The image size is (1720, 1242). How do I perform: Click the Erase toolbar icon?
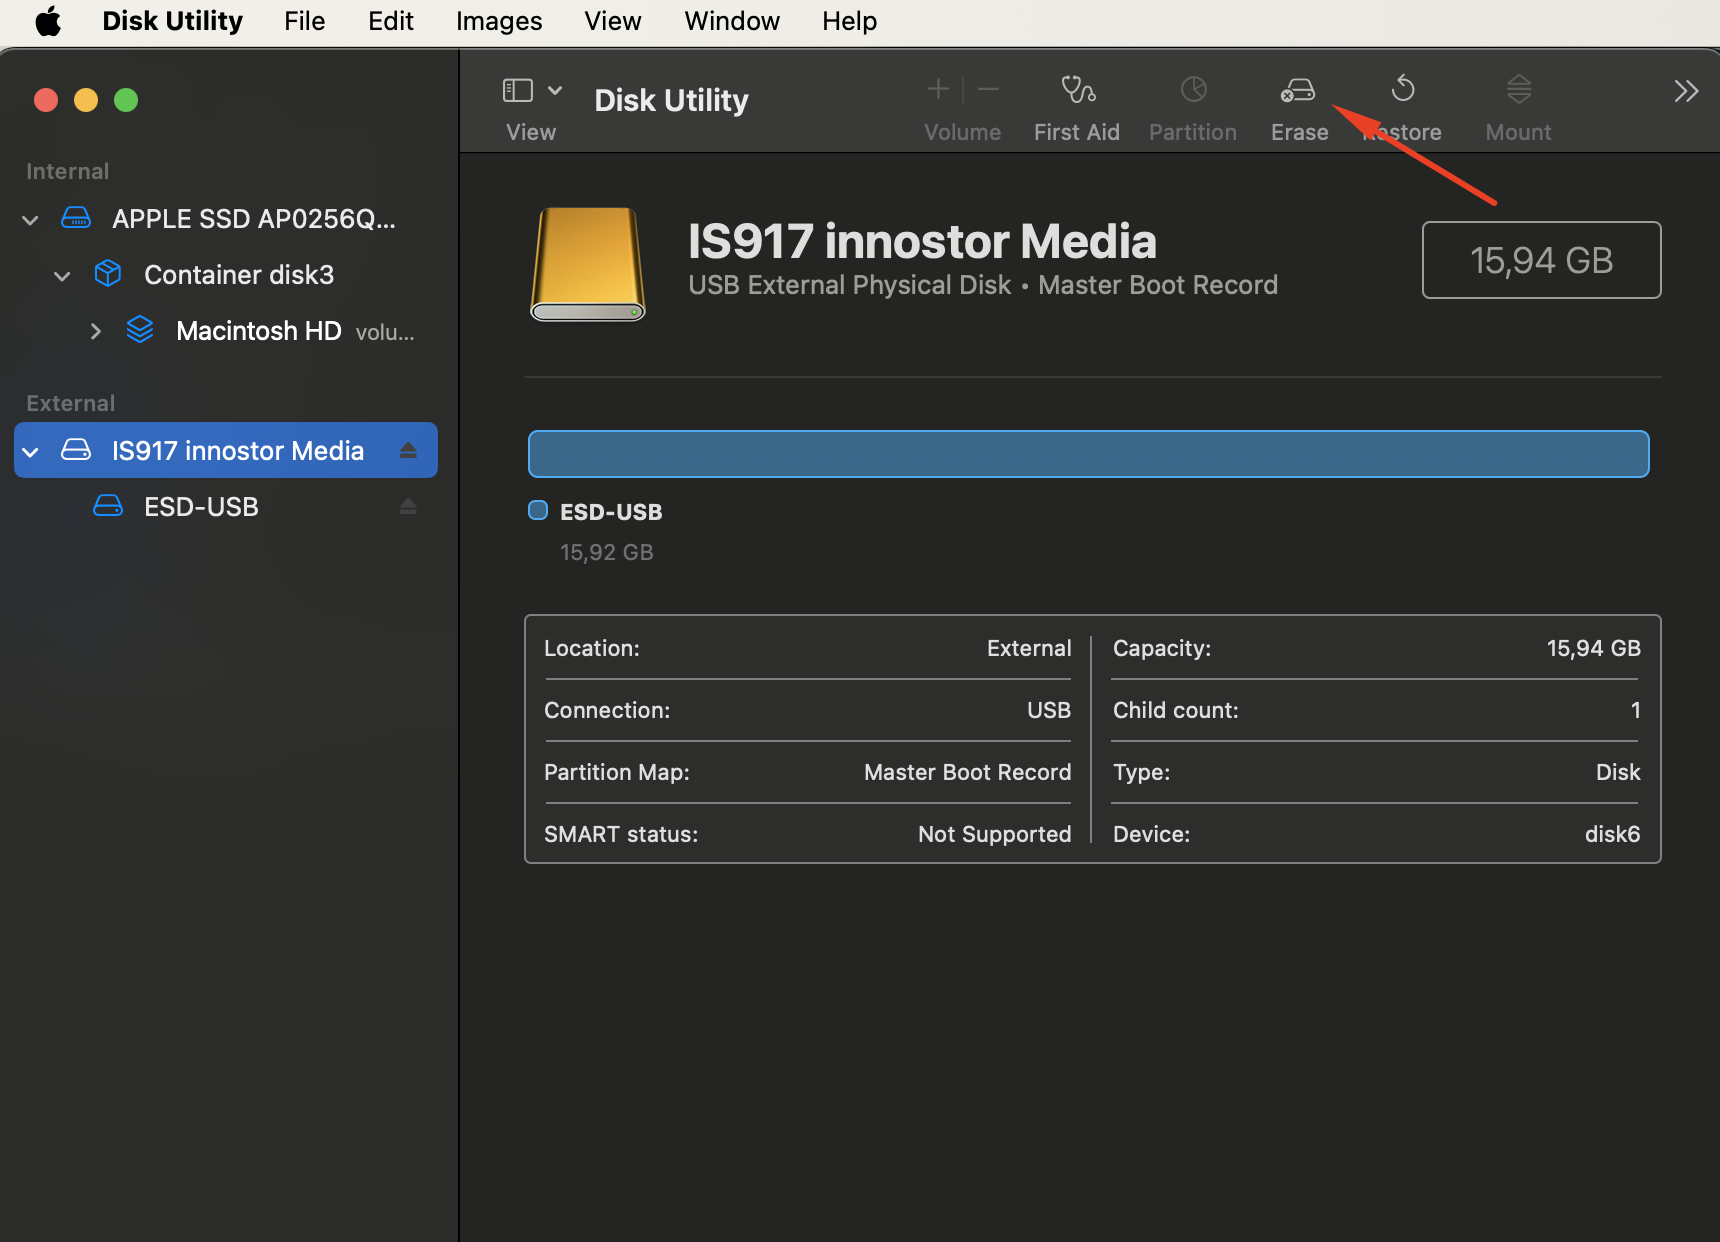(x=1298, y=91)
